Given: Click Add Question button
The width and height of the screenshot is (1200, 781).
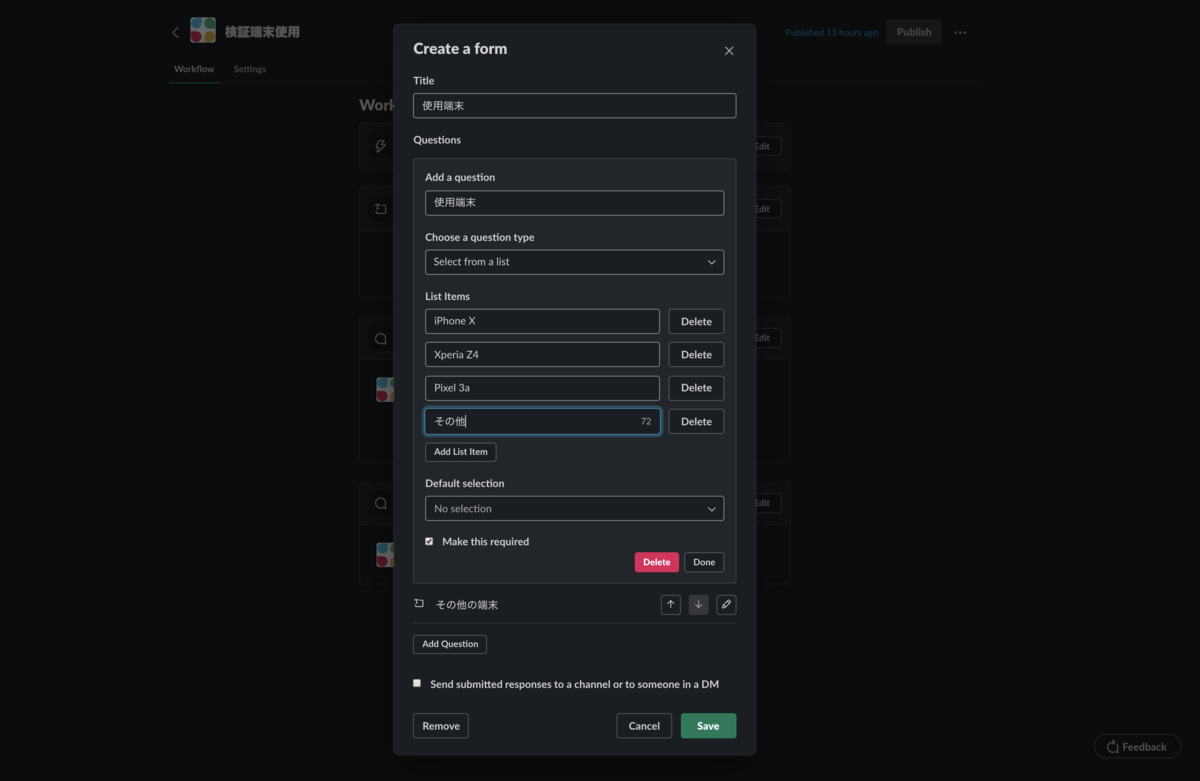Looking at the screenshot, I should pyautogui.click(x=450, y=644).
